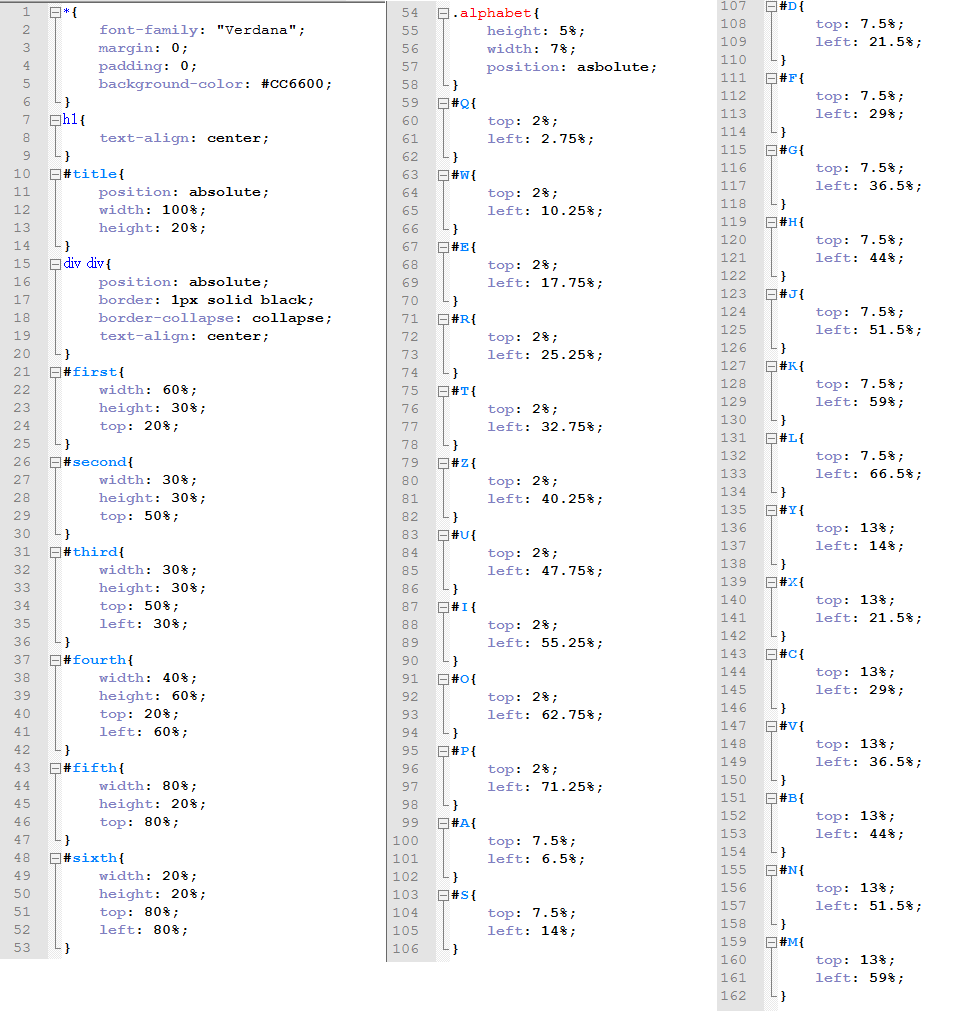Viewport: 958px width, 1016px height.
Task: Fold the #N rule block
Action: click(x=771, y=870)
